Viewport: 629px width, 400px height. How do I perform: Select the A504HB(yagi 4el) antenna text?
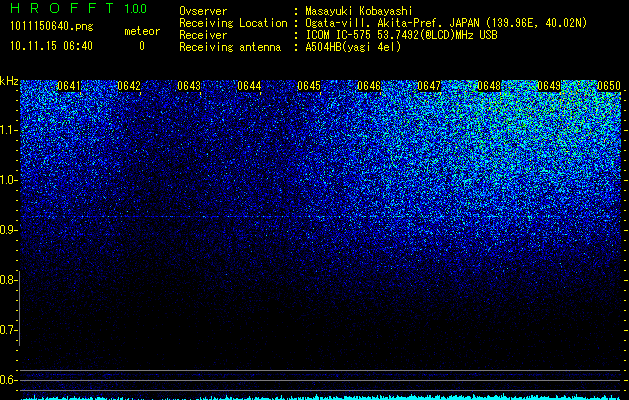click(x=353, y=47)
